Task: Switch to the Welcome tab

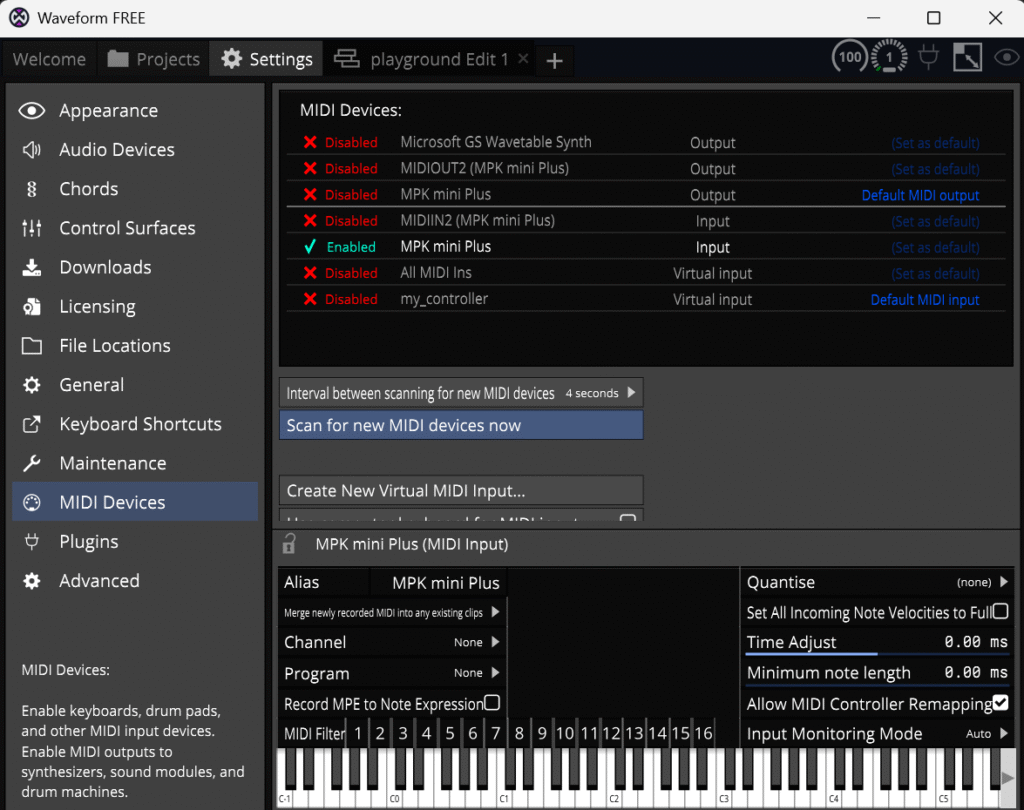Action: coord(49,59)
